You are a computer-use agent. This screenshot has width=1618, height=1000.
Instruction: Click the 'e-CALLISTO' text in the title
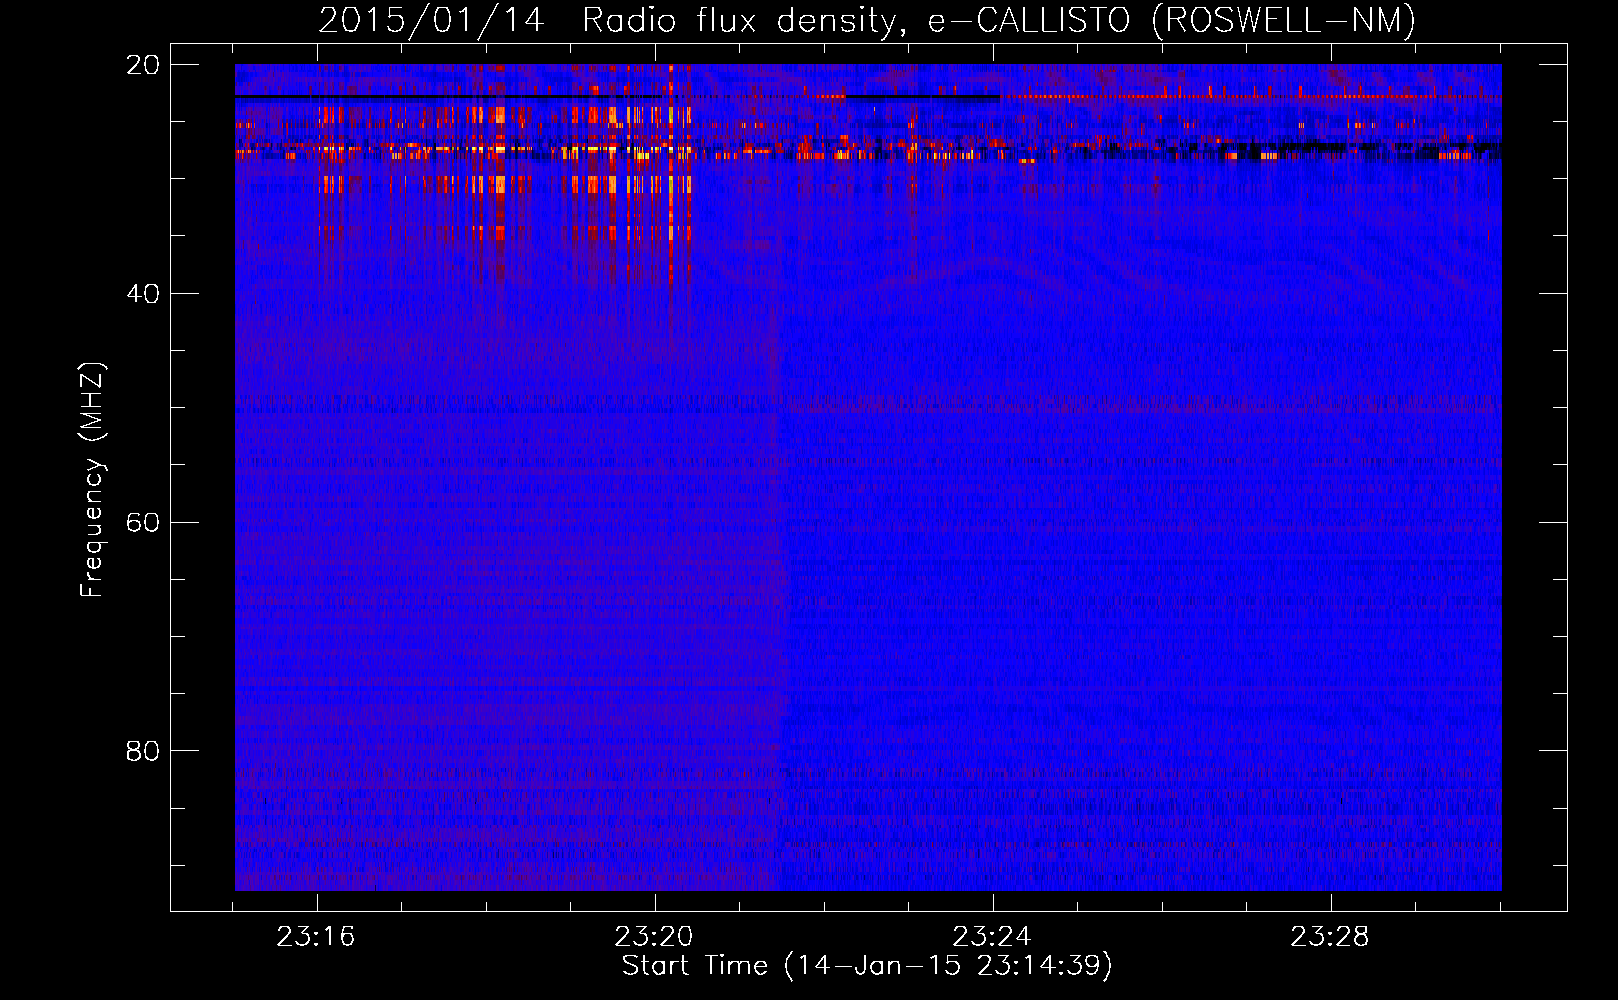pyautogui.click(x=1032, y=20)
